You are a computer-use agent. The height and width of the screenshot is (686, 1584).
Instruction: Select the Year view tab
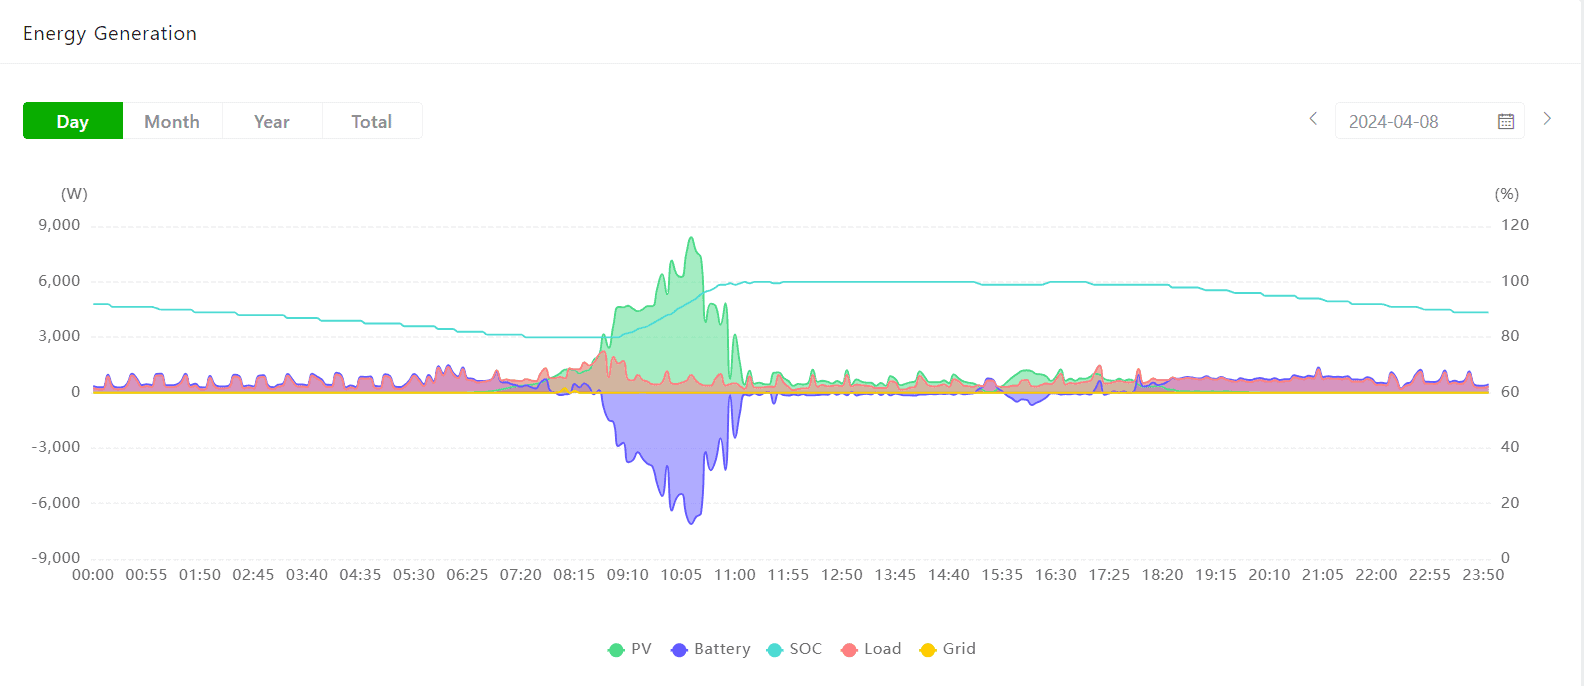coord(272,121)
